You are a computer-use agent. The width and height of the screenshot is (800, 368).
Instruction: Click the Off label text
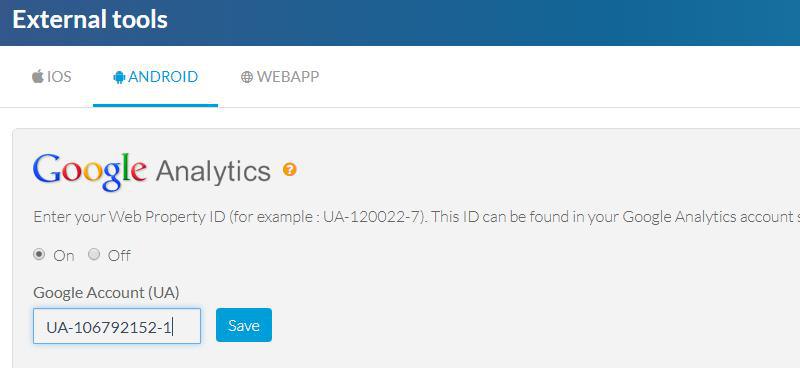coord(119,256)
